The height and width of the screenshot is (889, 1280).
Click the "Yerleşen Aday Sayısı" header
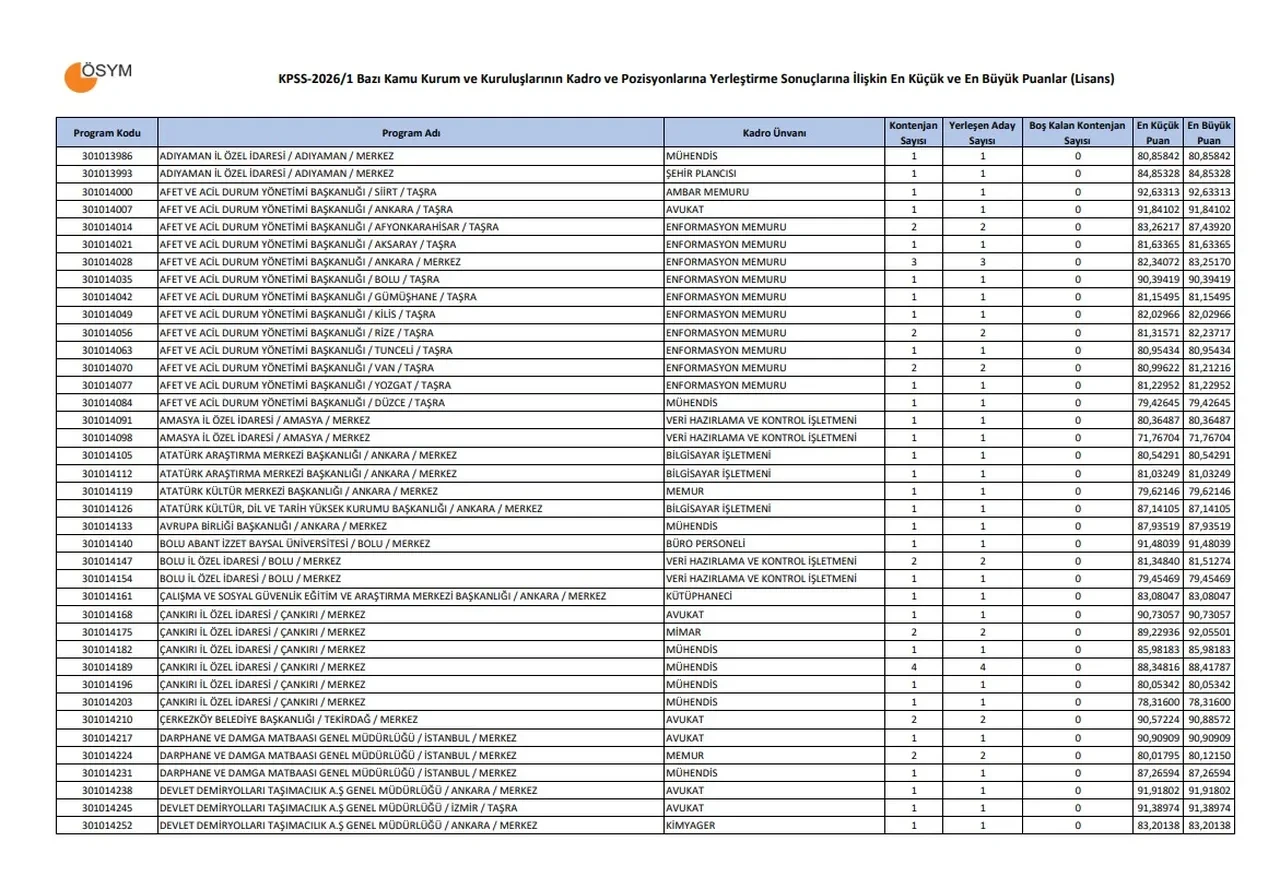pyautogui.click(x=982, y=133)
